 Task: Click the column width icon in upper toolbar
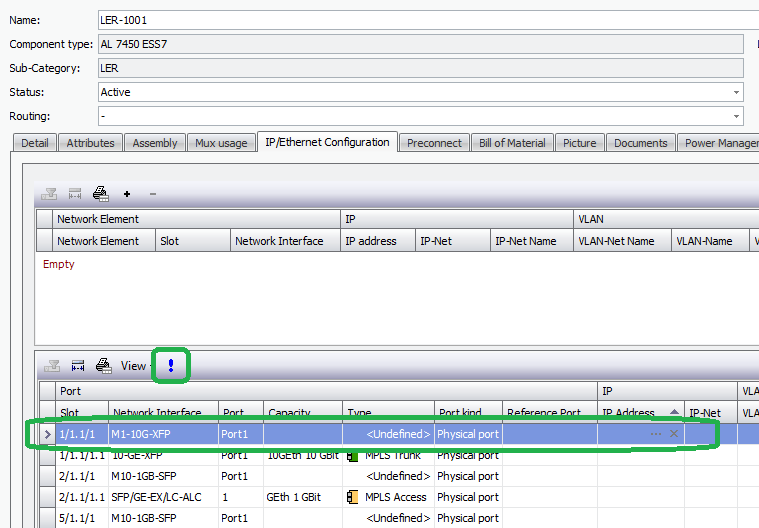pos(75,194)
